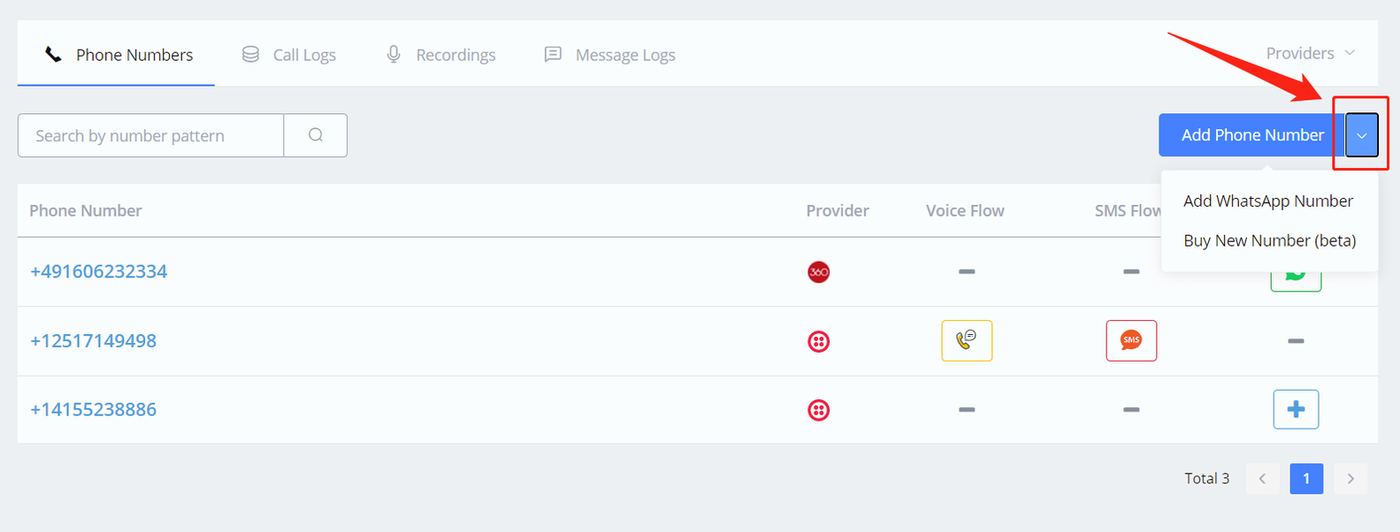Select page 1 in pagination

1306,478
